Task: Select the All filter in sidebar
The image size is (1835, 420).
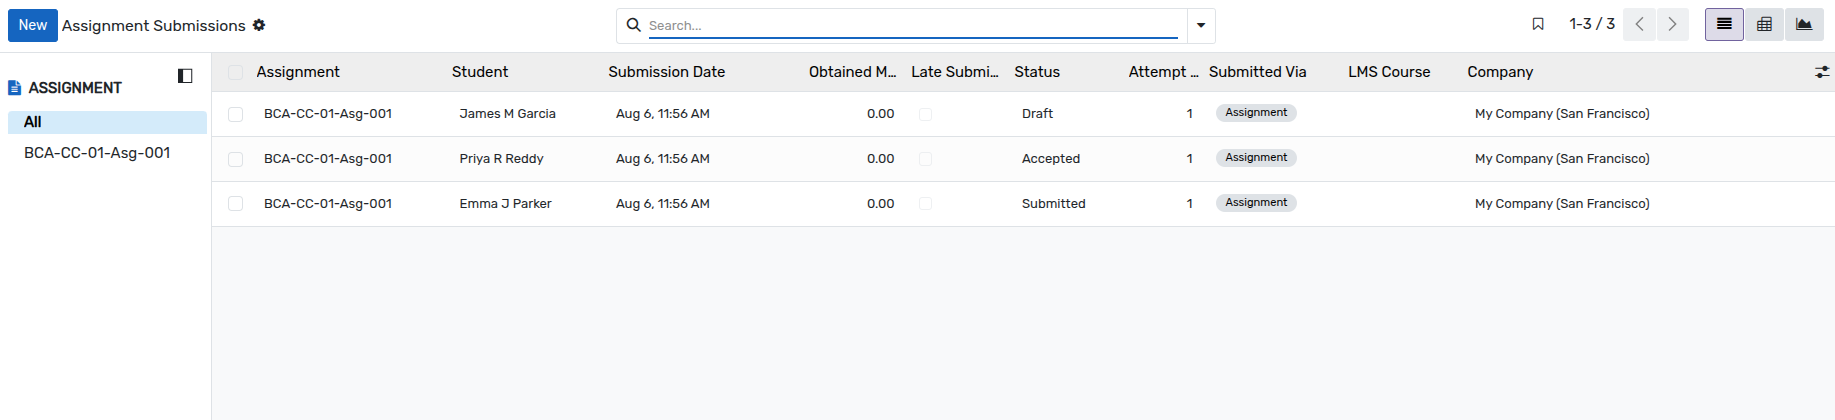Action: pos(107,122)
